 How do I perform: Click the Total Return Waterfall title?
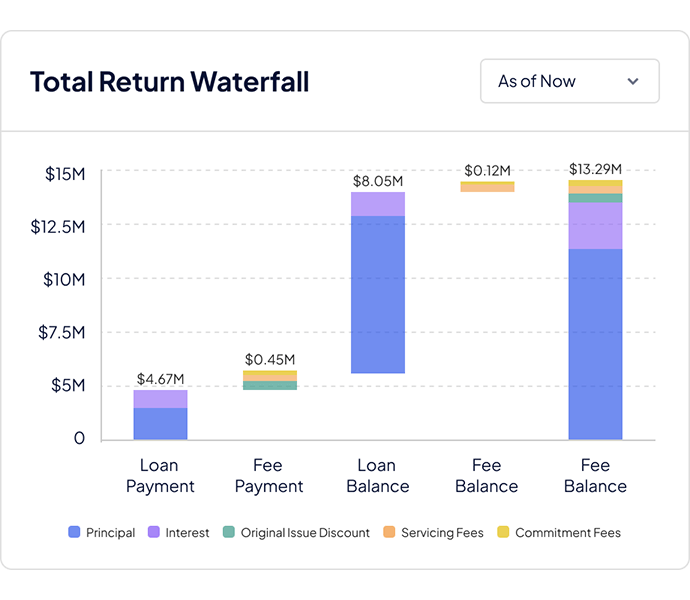tap(169, 82)
